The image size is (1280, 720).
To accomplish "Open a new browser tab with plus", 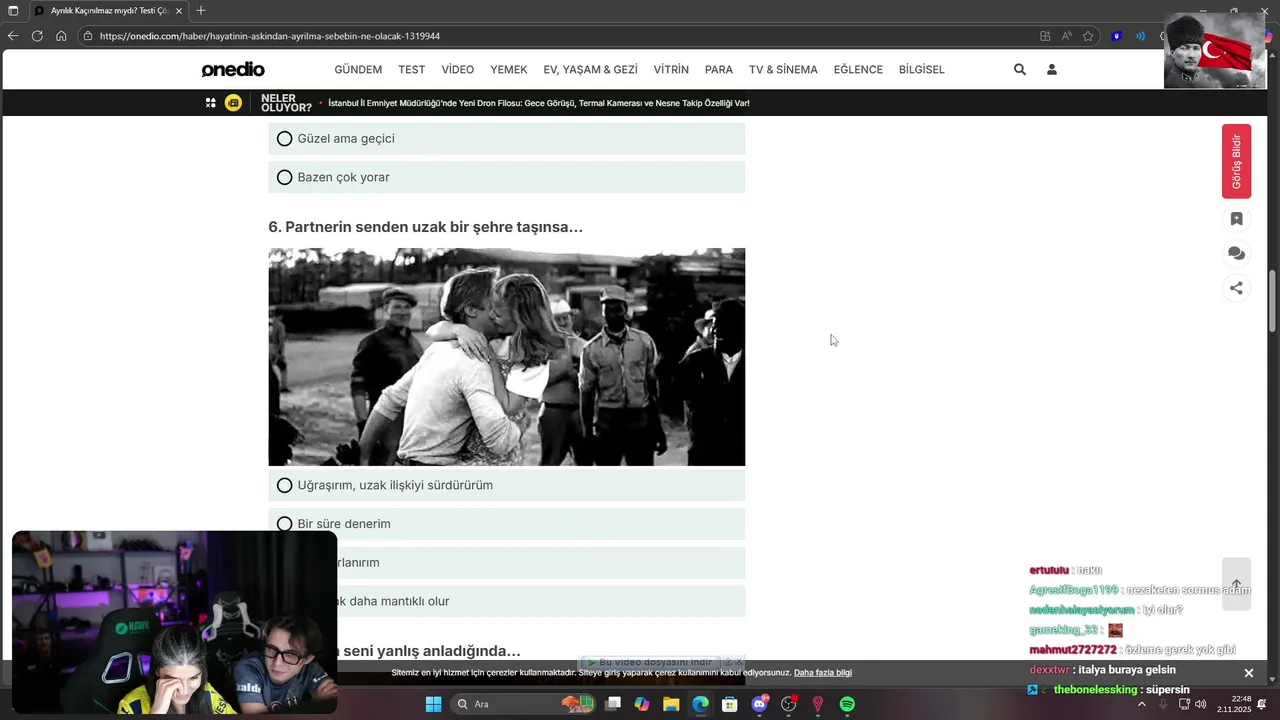I will (201, 11).
